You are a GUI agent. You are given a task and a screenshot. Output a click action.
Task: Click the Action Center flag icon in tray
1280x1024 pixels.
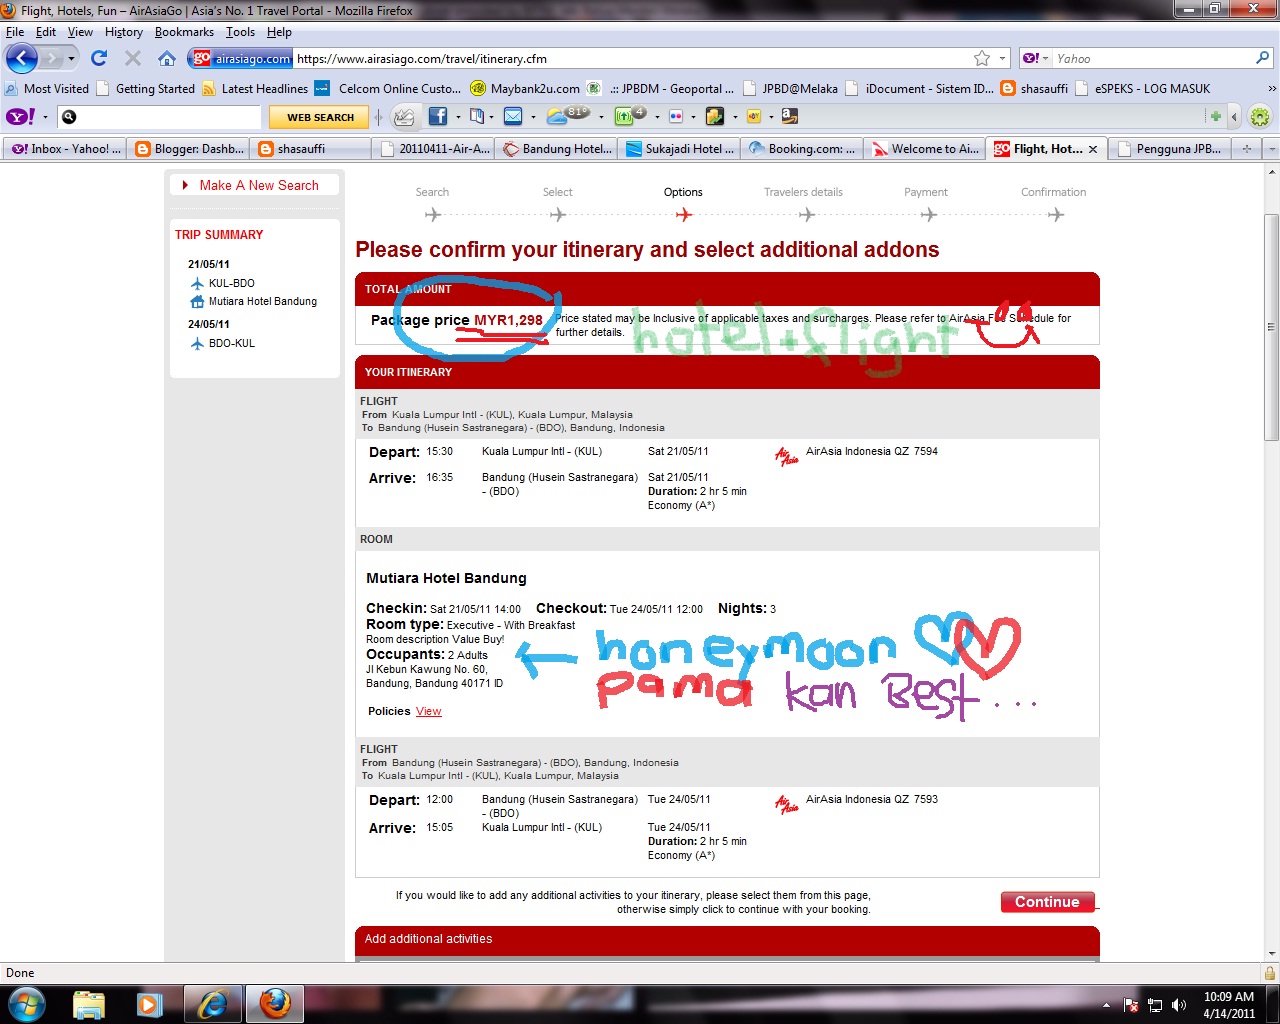[1131, 1005]
